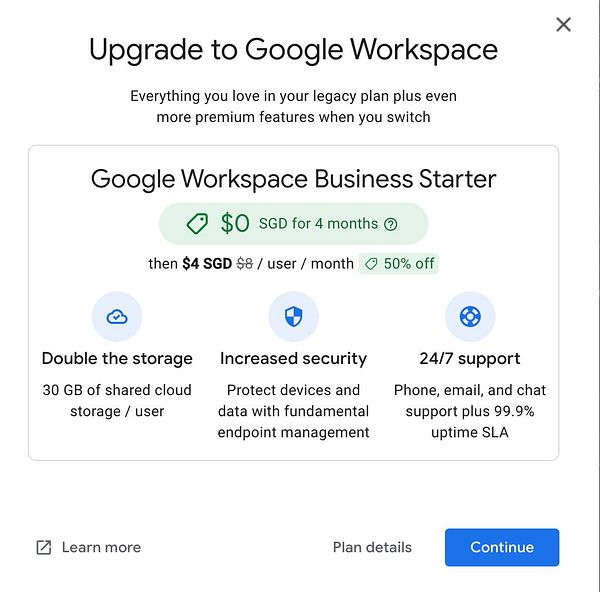Click the external-link icon beside Learn more

[x=44, y=547]
